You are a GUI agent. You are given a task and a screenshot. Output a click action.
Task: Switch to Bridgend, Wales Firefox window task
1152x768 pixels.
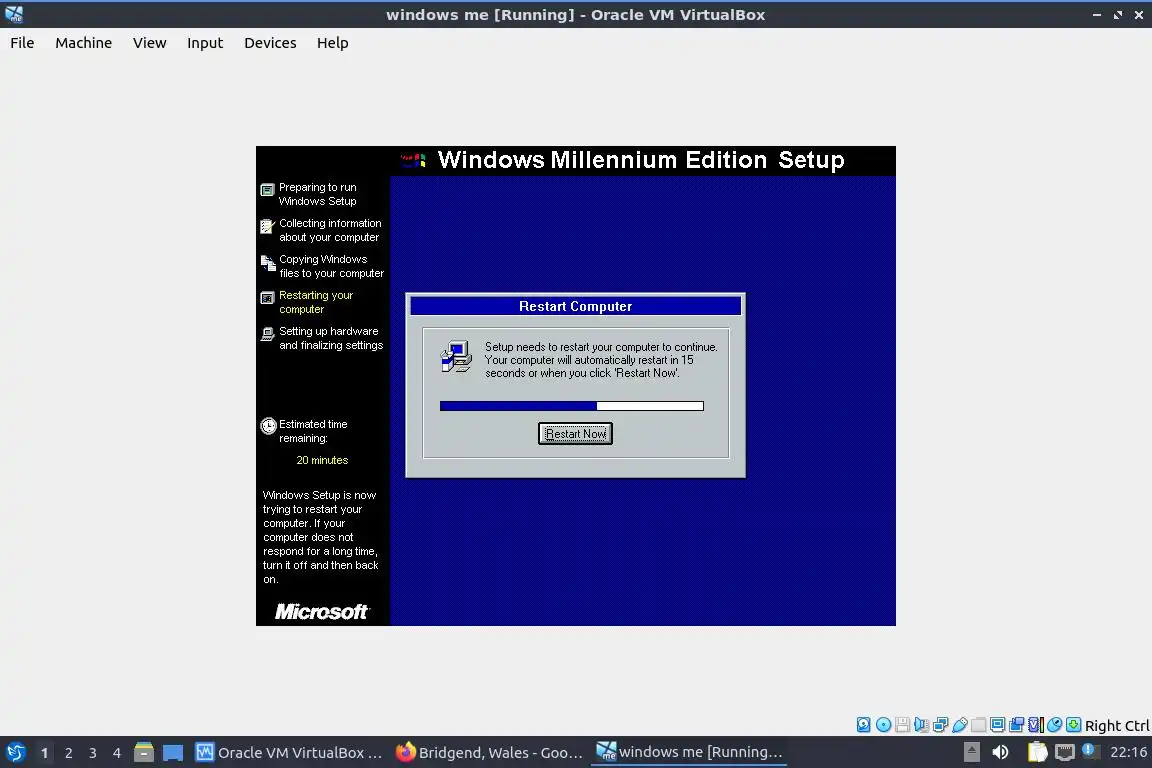click(x=489, y=753)
